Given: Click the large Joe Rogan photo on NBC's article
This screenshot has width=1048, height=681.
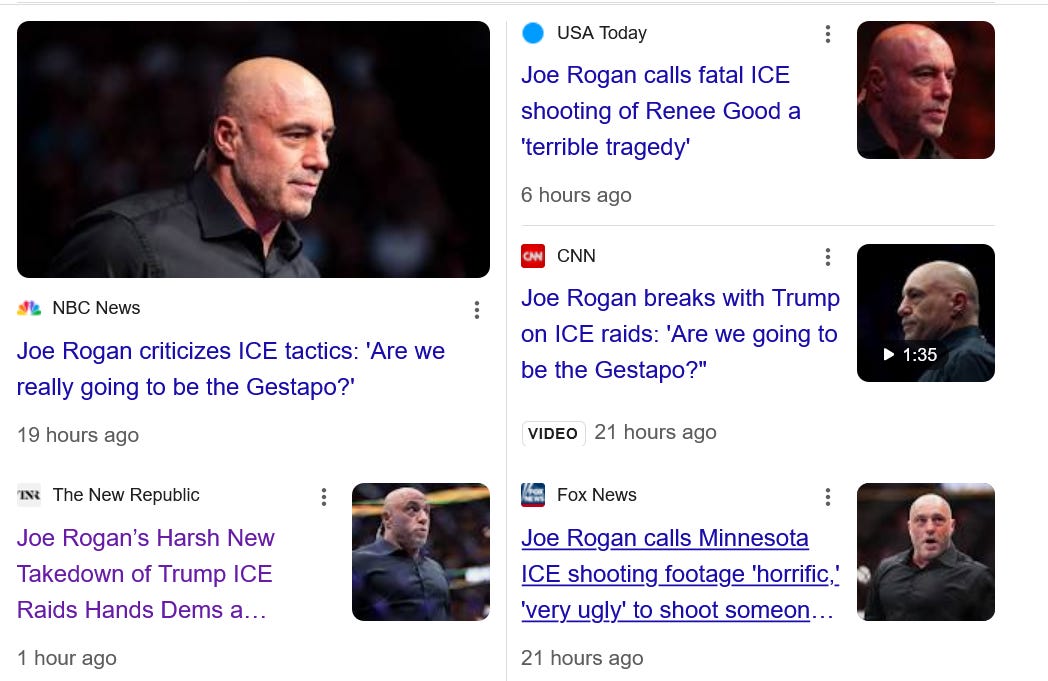Looking at the screenshot, I should pyautogui.click(x=253, y=149).
